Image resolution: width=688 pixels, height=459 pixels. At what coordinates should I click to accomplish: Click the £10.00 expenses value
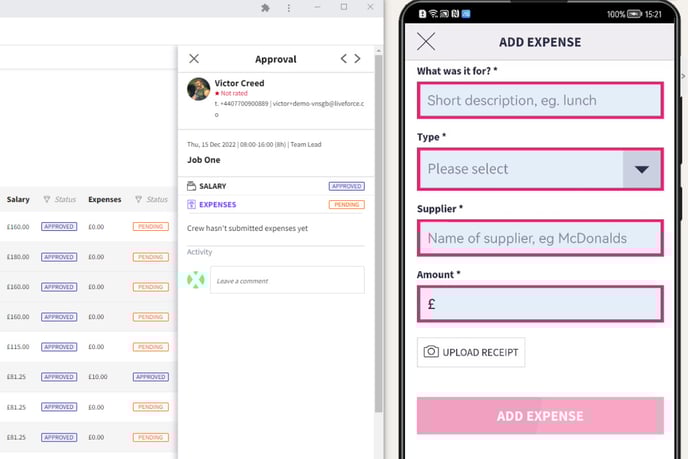[x=97, y=377]
